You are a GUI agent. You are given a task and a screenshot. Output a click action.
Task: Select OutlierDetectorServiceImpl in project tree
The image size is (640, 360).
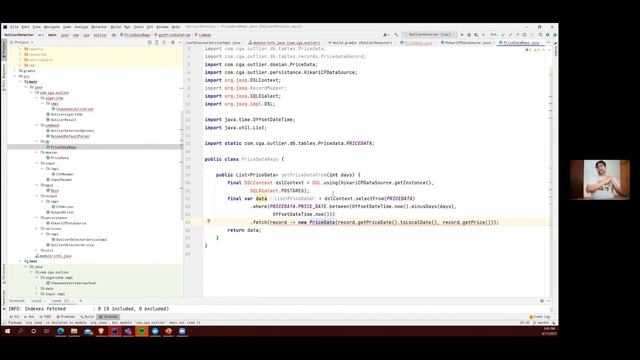81,240
